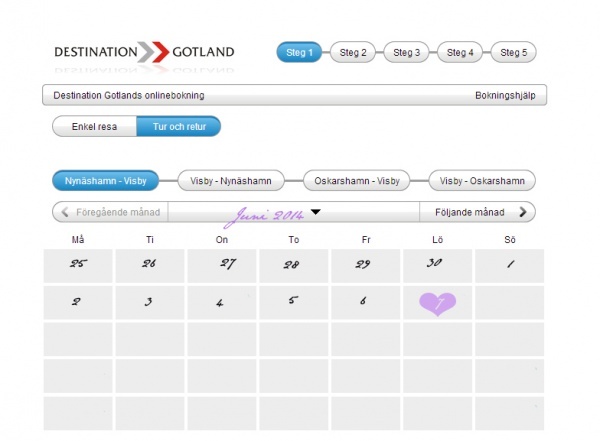Click the Fr weekday header
The image size is (600, 441).
[x=366, y=240]
